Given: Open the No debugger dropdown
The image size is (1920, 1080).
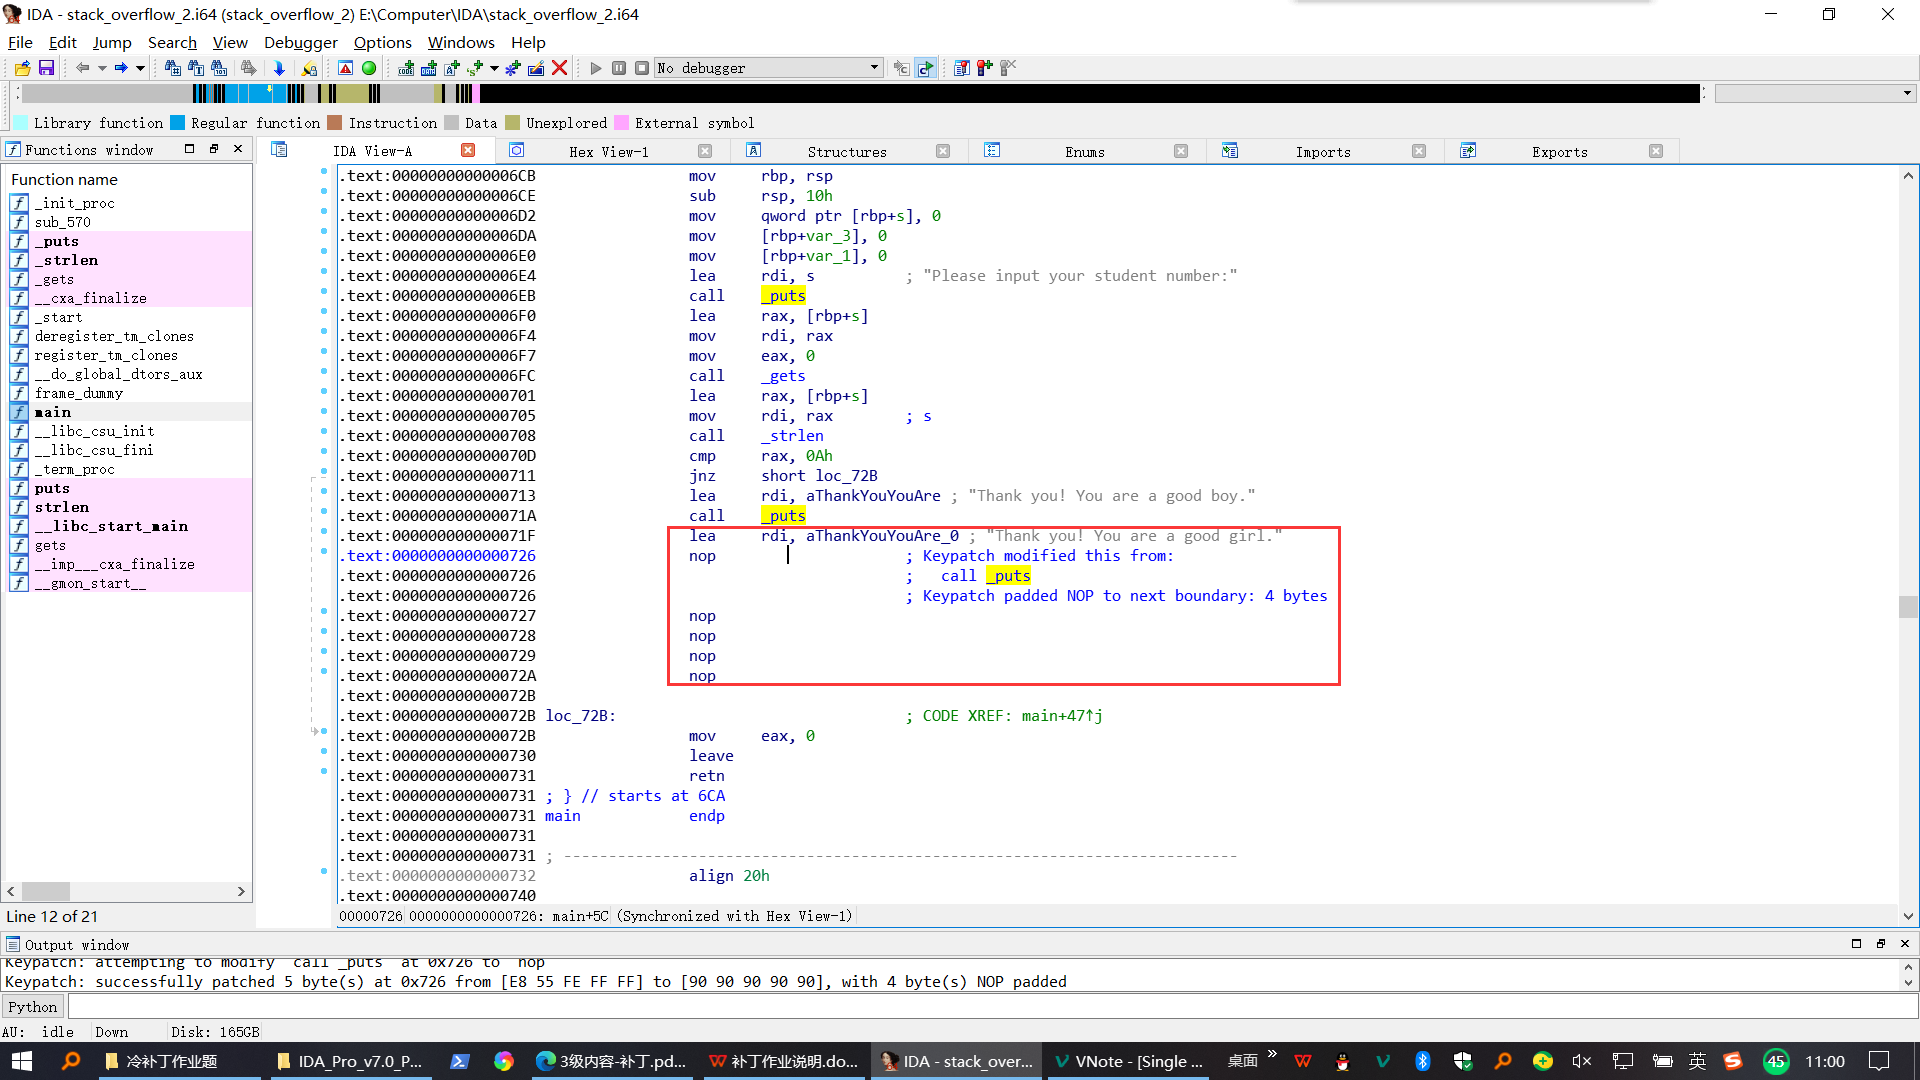Looking at the screenshot, I should pos(874,68).
